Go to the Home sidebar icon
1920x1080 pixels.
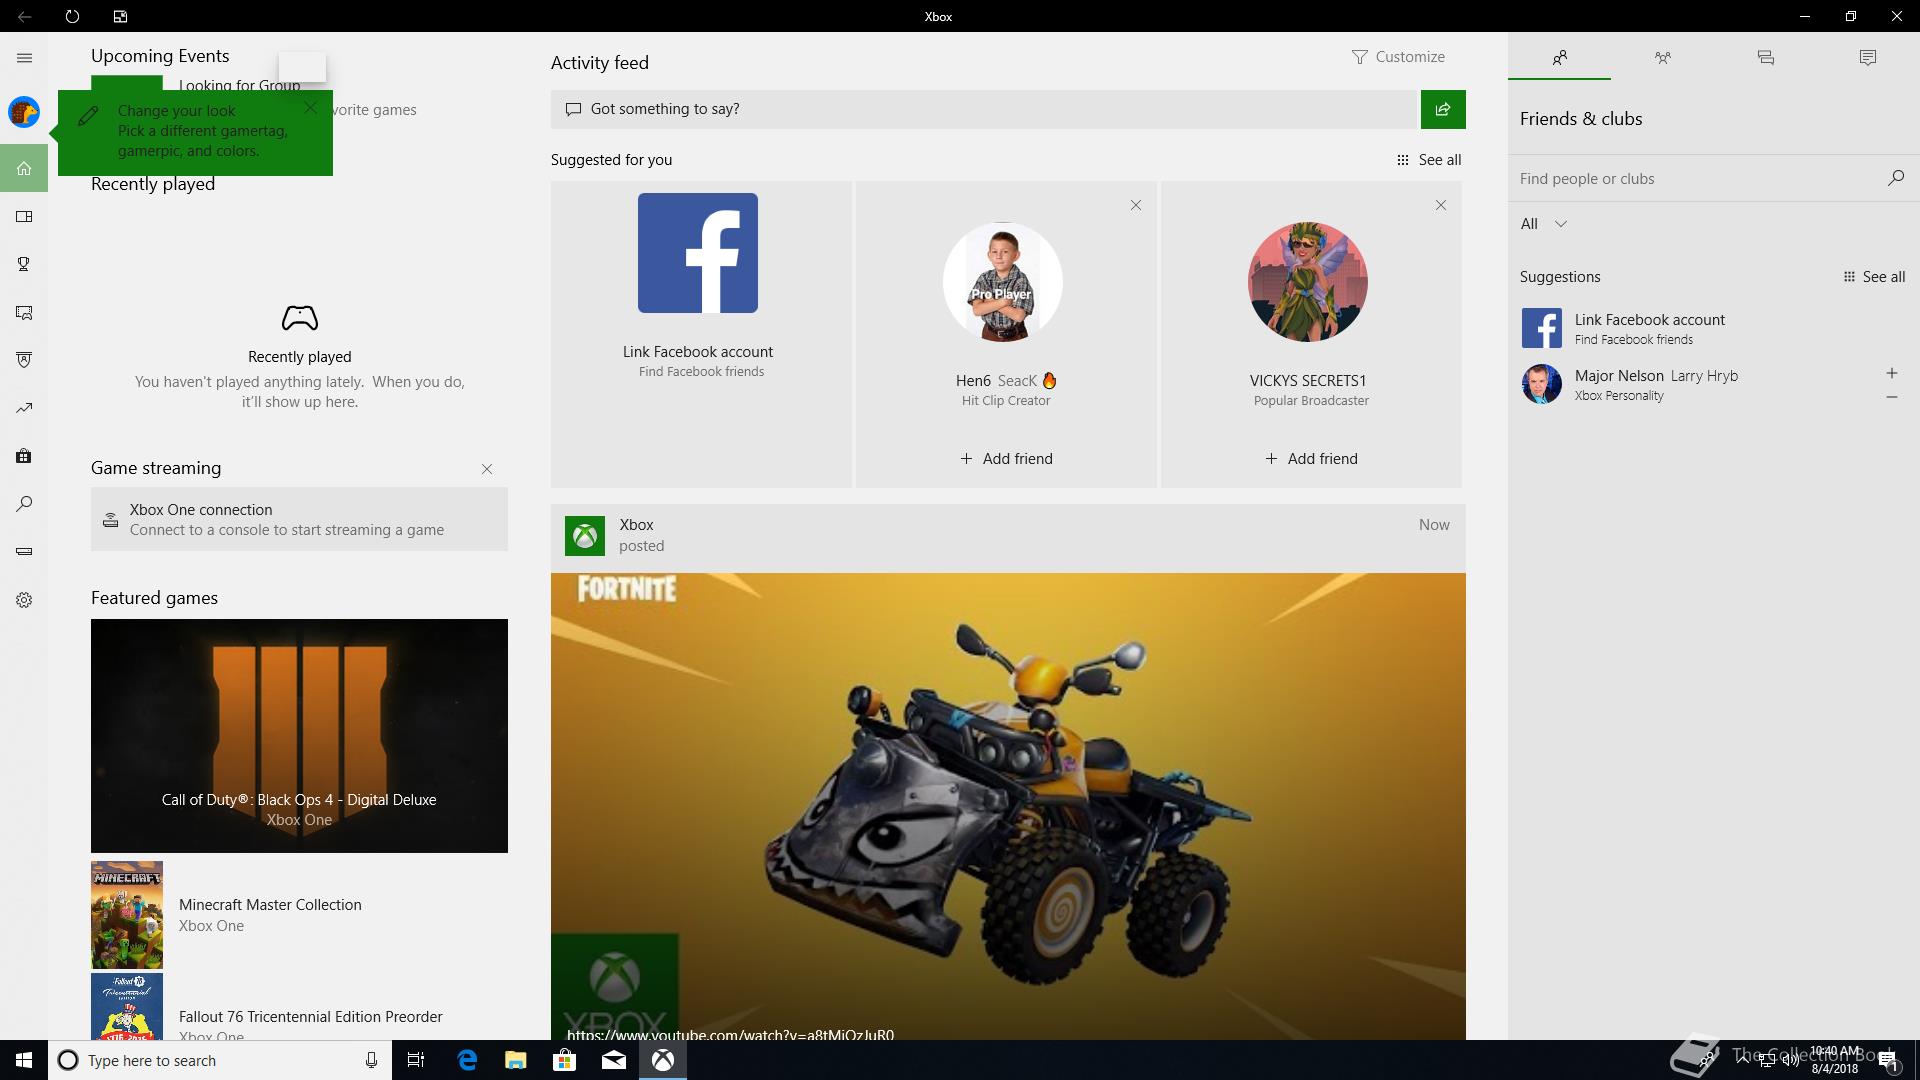click(x=24, y=168)
